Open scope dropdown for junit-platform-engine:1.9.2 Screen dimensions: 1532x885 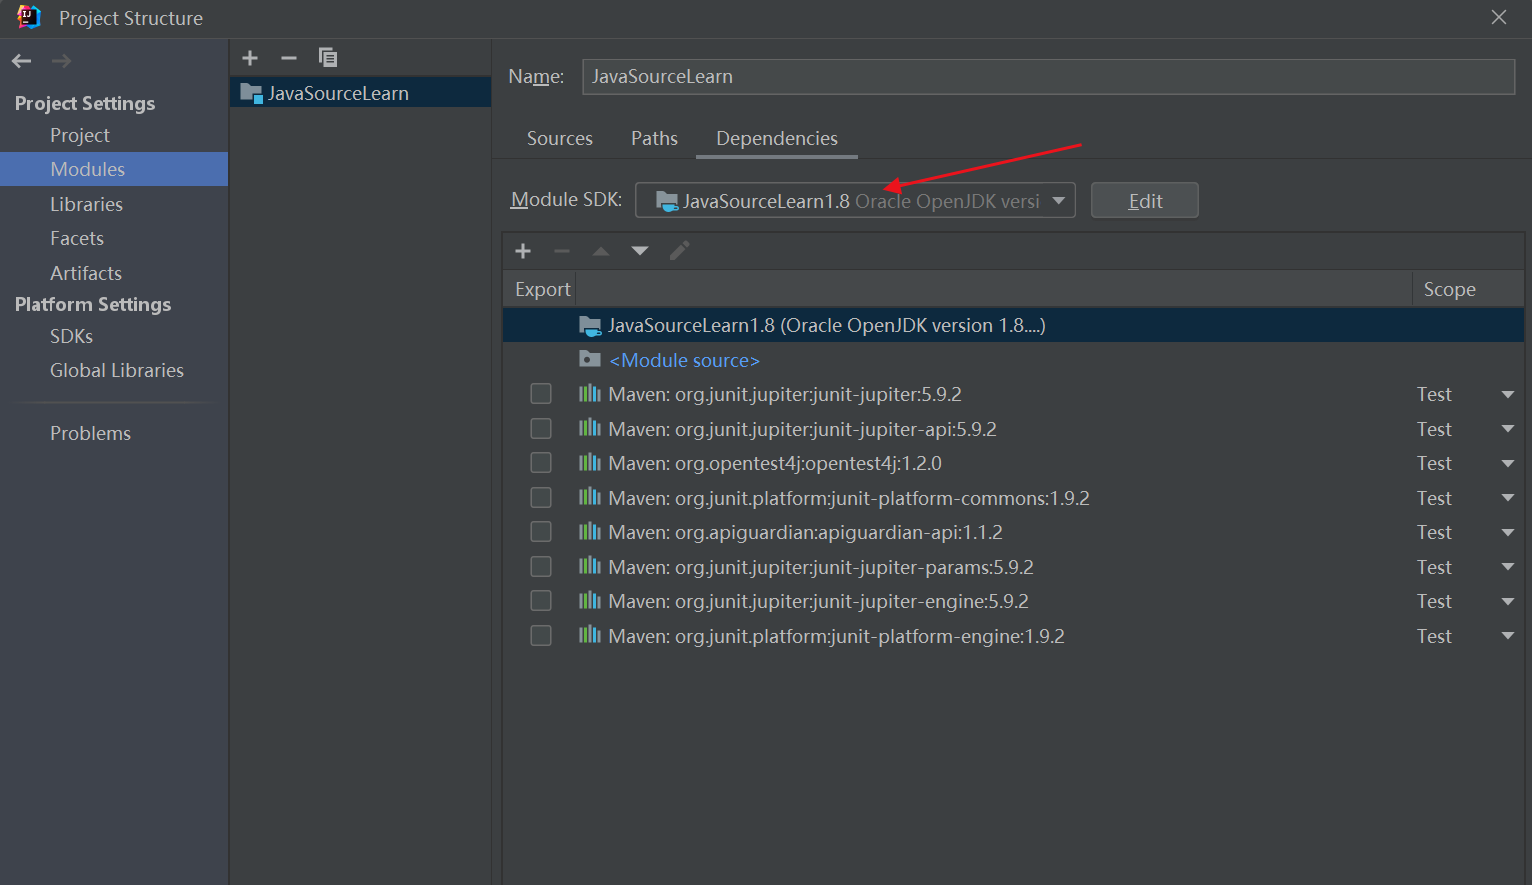[x=1507, y=636]
